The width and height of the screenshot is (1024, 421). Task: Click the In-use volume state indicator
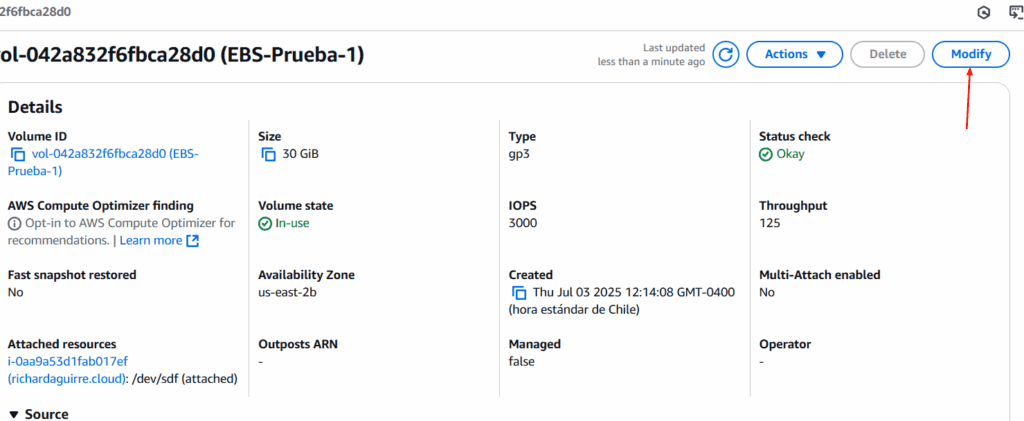pos(283,223)
